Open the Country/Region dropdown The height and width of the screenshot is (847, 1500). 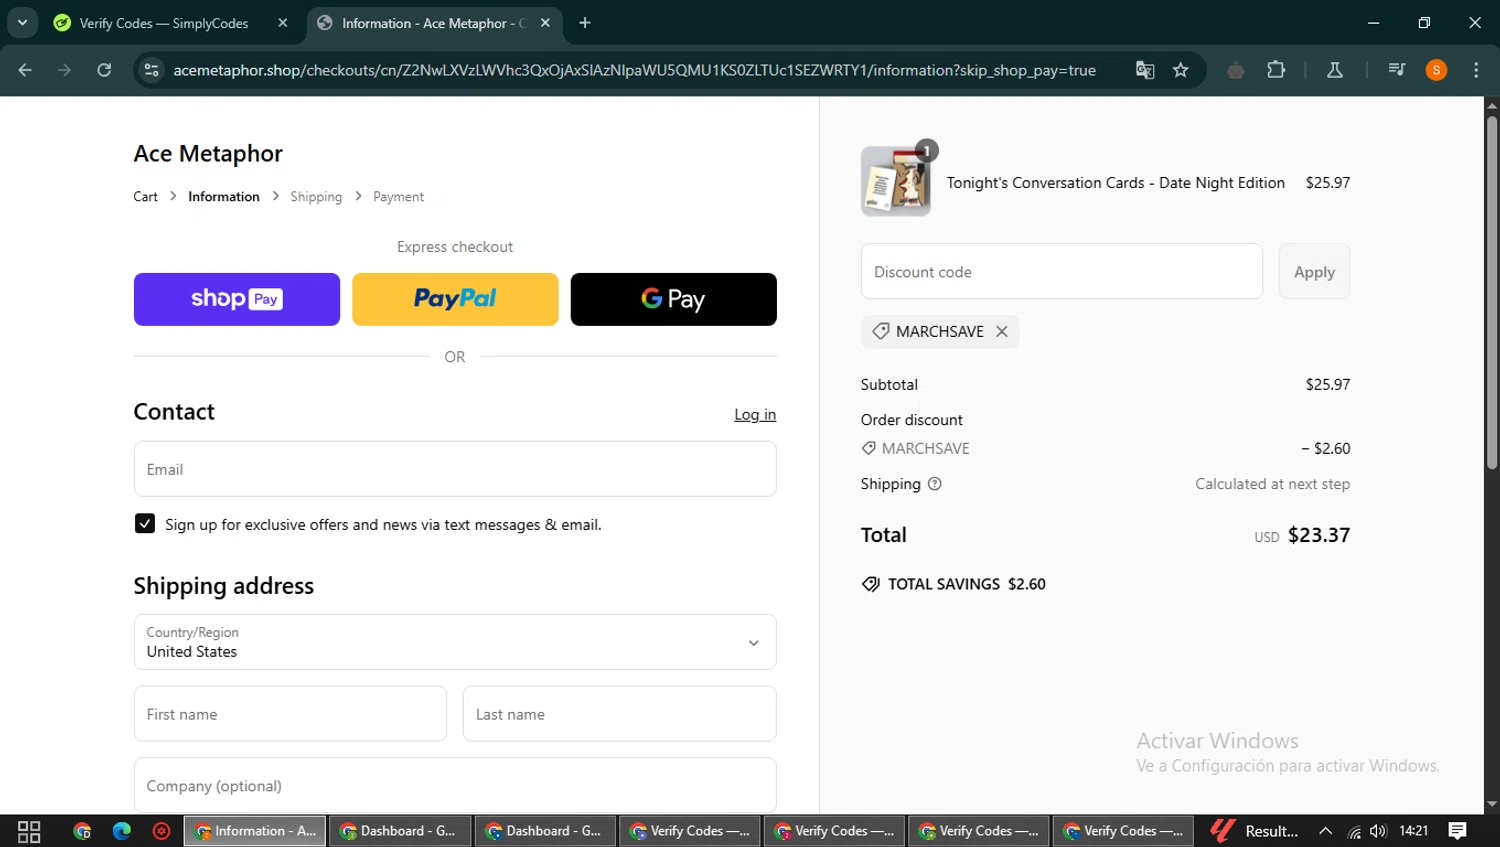pos(455,642)
